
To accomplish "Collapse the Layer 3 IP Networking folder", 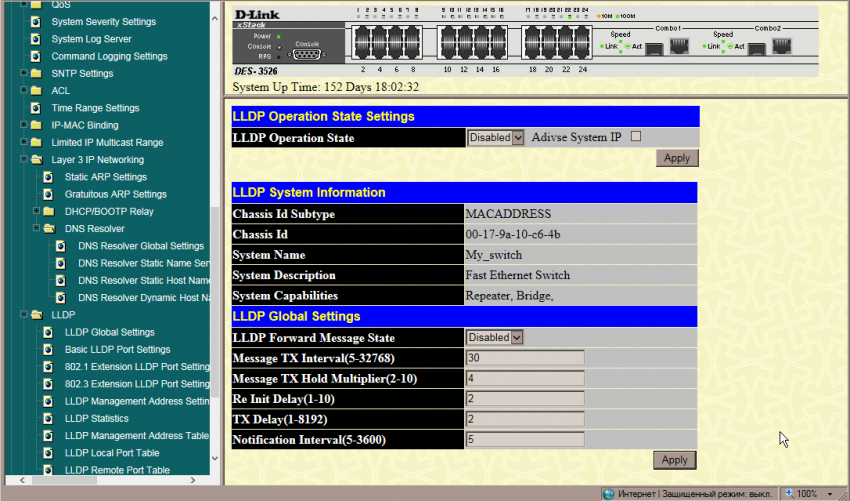I will click(22, 159).
